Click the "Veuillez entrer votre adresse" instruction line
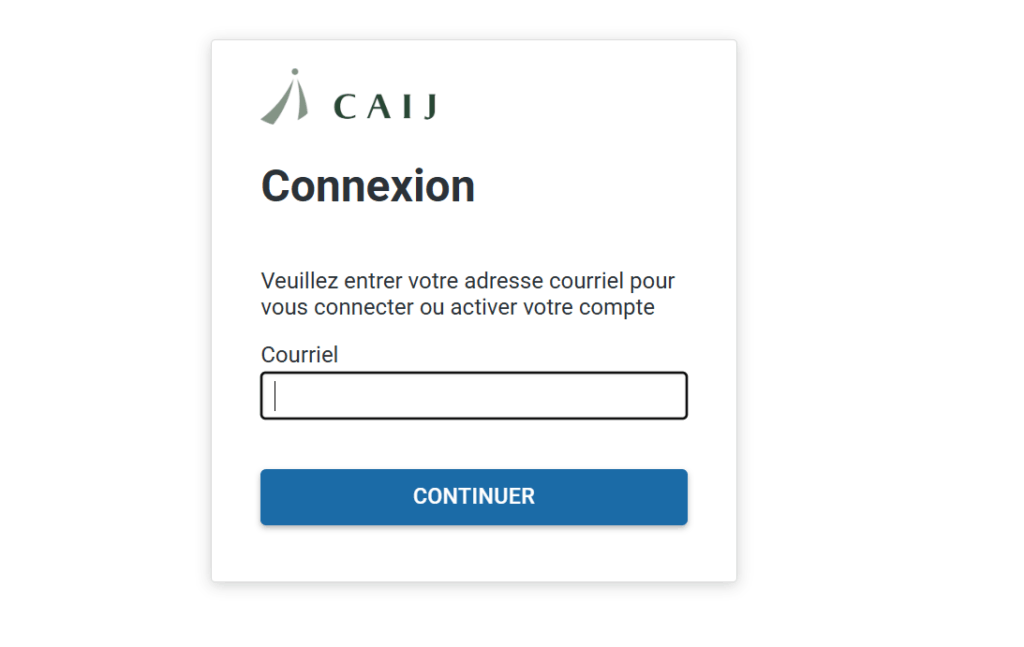Image resolution: width=1024 pixels, height=647 pixels. click(467, 281)
